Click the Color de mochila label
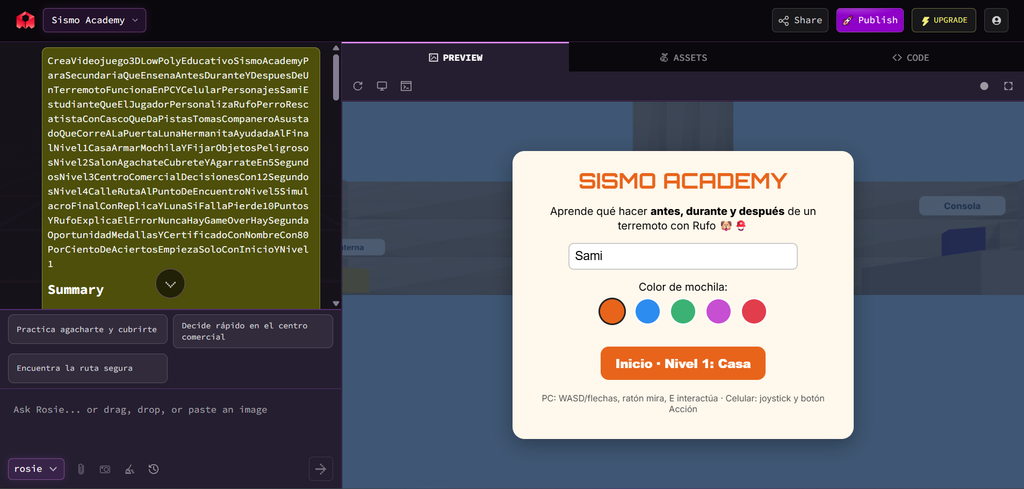The height and width of the screenshot is (489, 1024). [x=683, y=287]
